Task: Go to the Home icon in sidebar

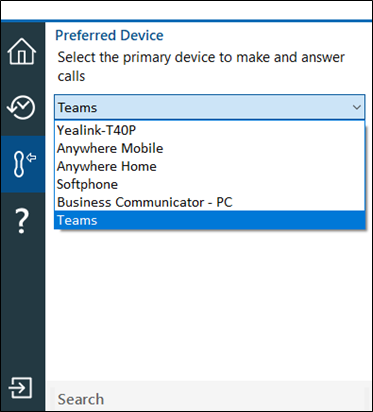Action: tap(22, 51)
